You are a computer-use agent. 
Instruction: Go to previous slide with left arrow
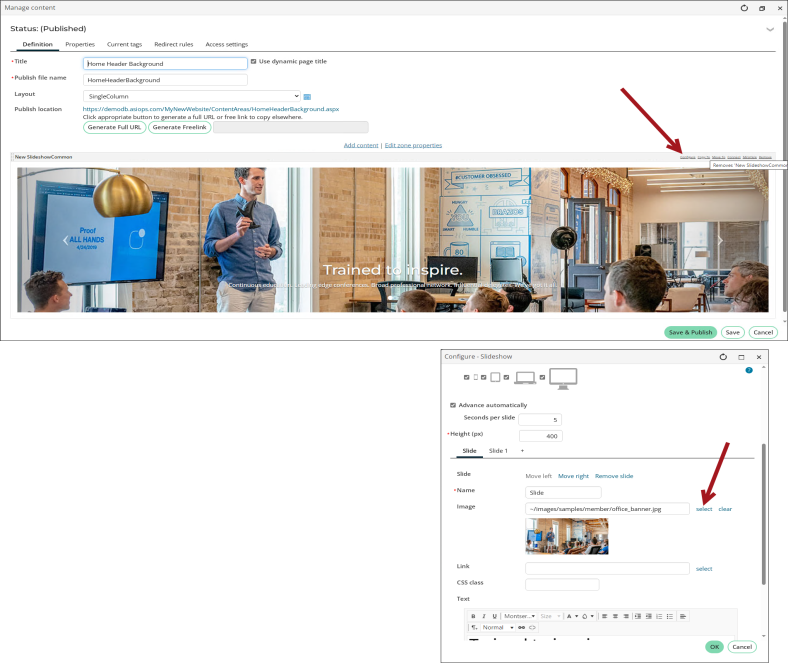(x=65, y=240)
